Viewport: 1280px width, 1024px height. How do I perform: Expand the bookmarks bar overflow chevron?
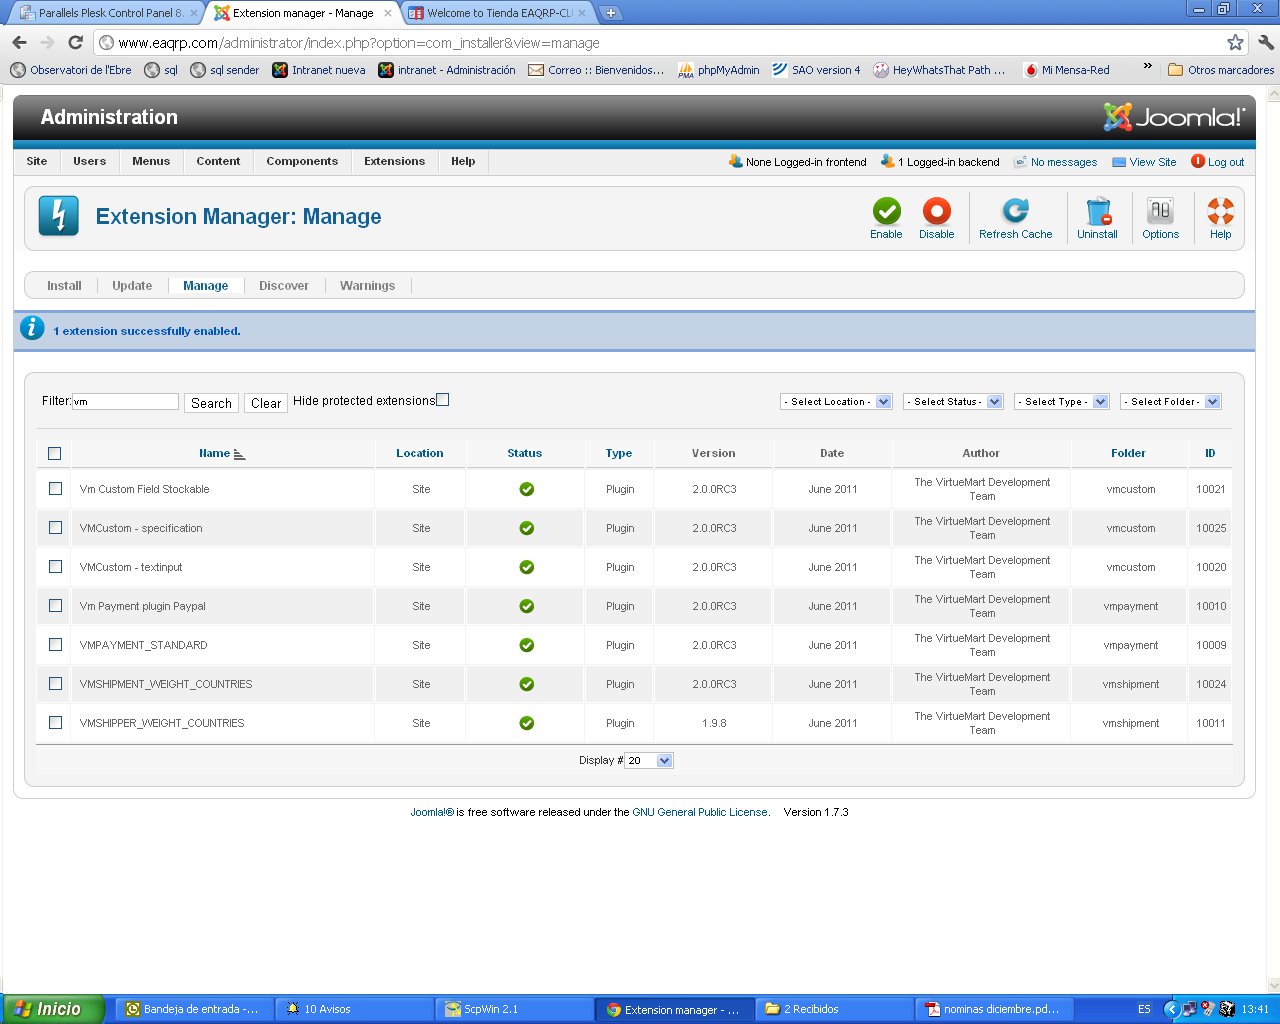pyautogui.click(x=1147, y=67)
